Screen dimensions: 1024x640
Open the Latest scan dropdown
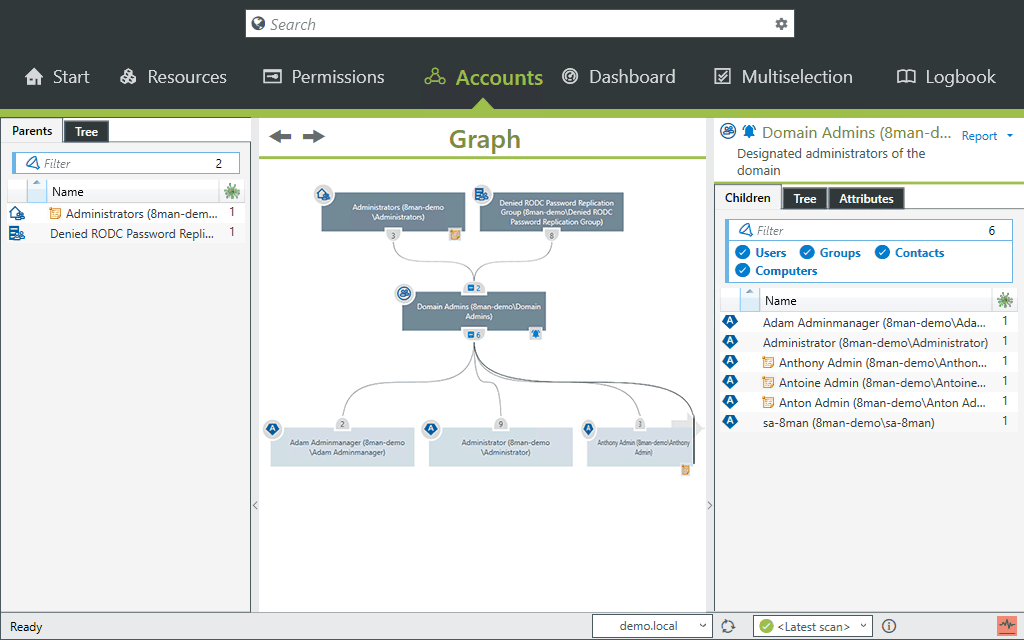pyautogui.click(x=812, y=626)
